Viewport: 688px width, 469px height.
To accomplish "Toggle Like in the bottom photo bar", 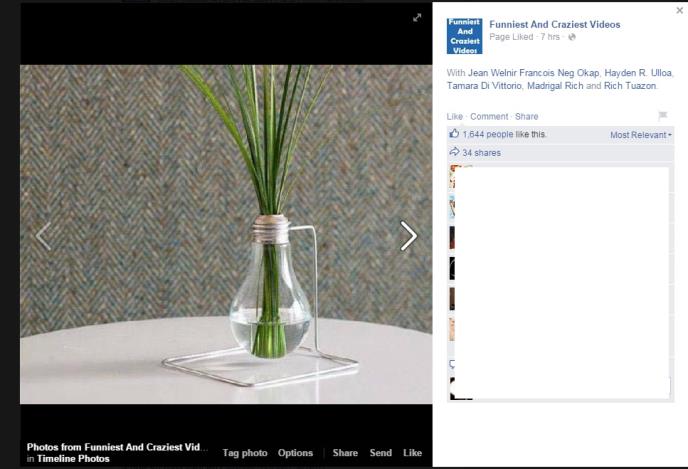I will point(412,453).
